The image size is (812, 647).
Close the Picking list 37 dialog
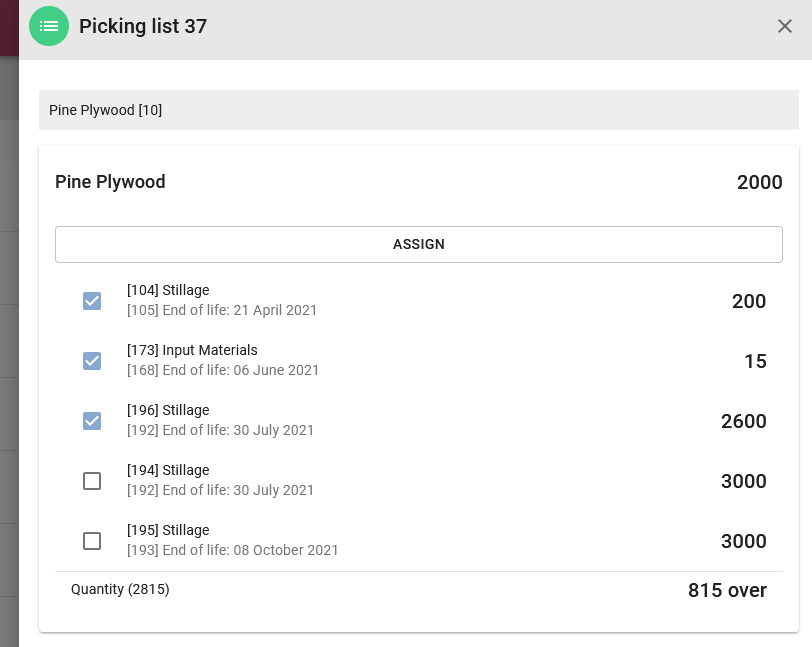click(x=785, y=26)
